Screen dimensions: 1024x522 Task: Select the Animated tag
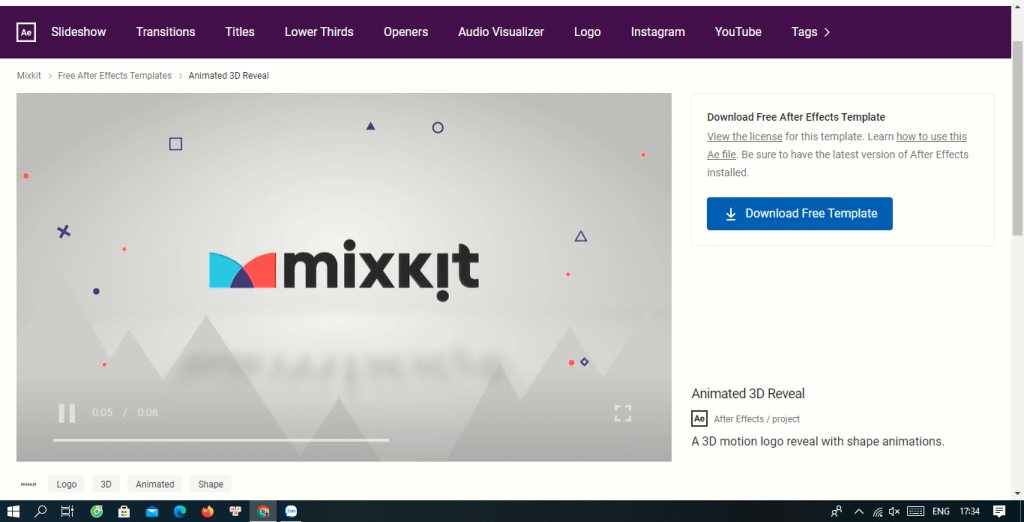[x=155, y=484]
